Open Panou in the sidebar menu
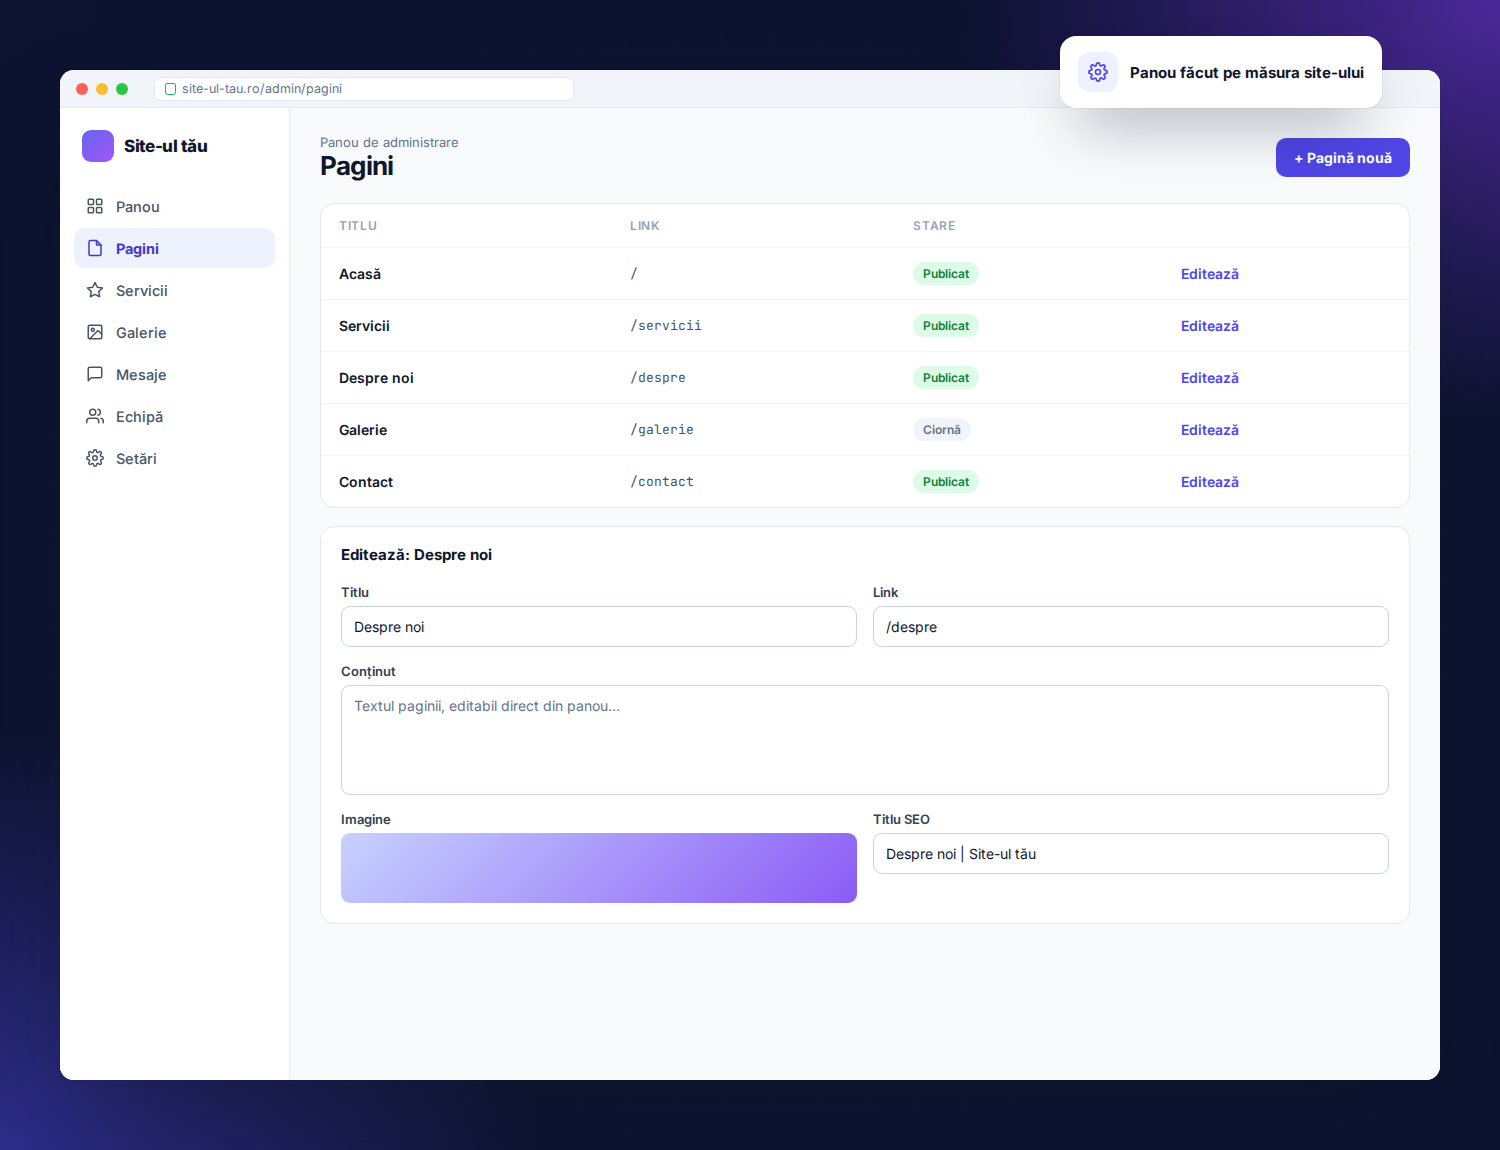 pyautogui.click(x=174, y=206)
